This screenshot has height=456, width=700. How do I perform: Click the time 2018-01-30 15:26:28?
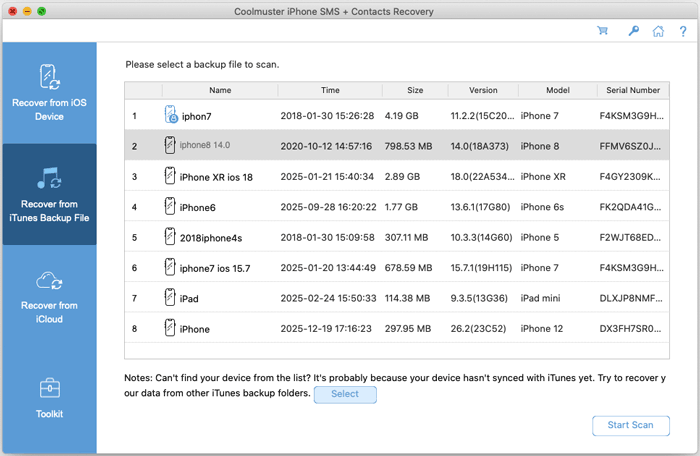click(327, 116)
